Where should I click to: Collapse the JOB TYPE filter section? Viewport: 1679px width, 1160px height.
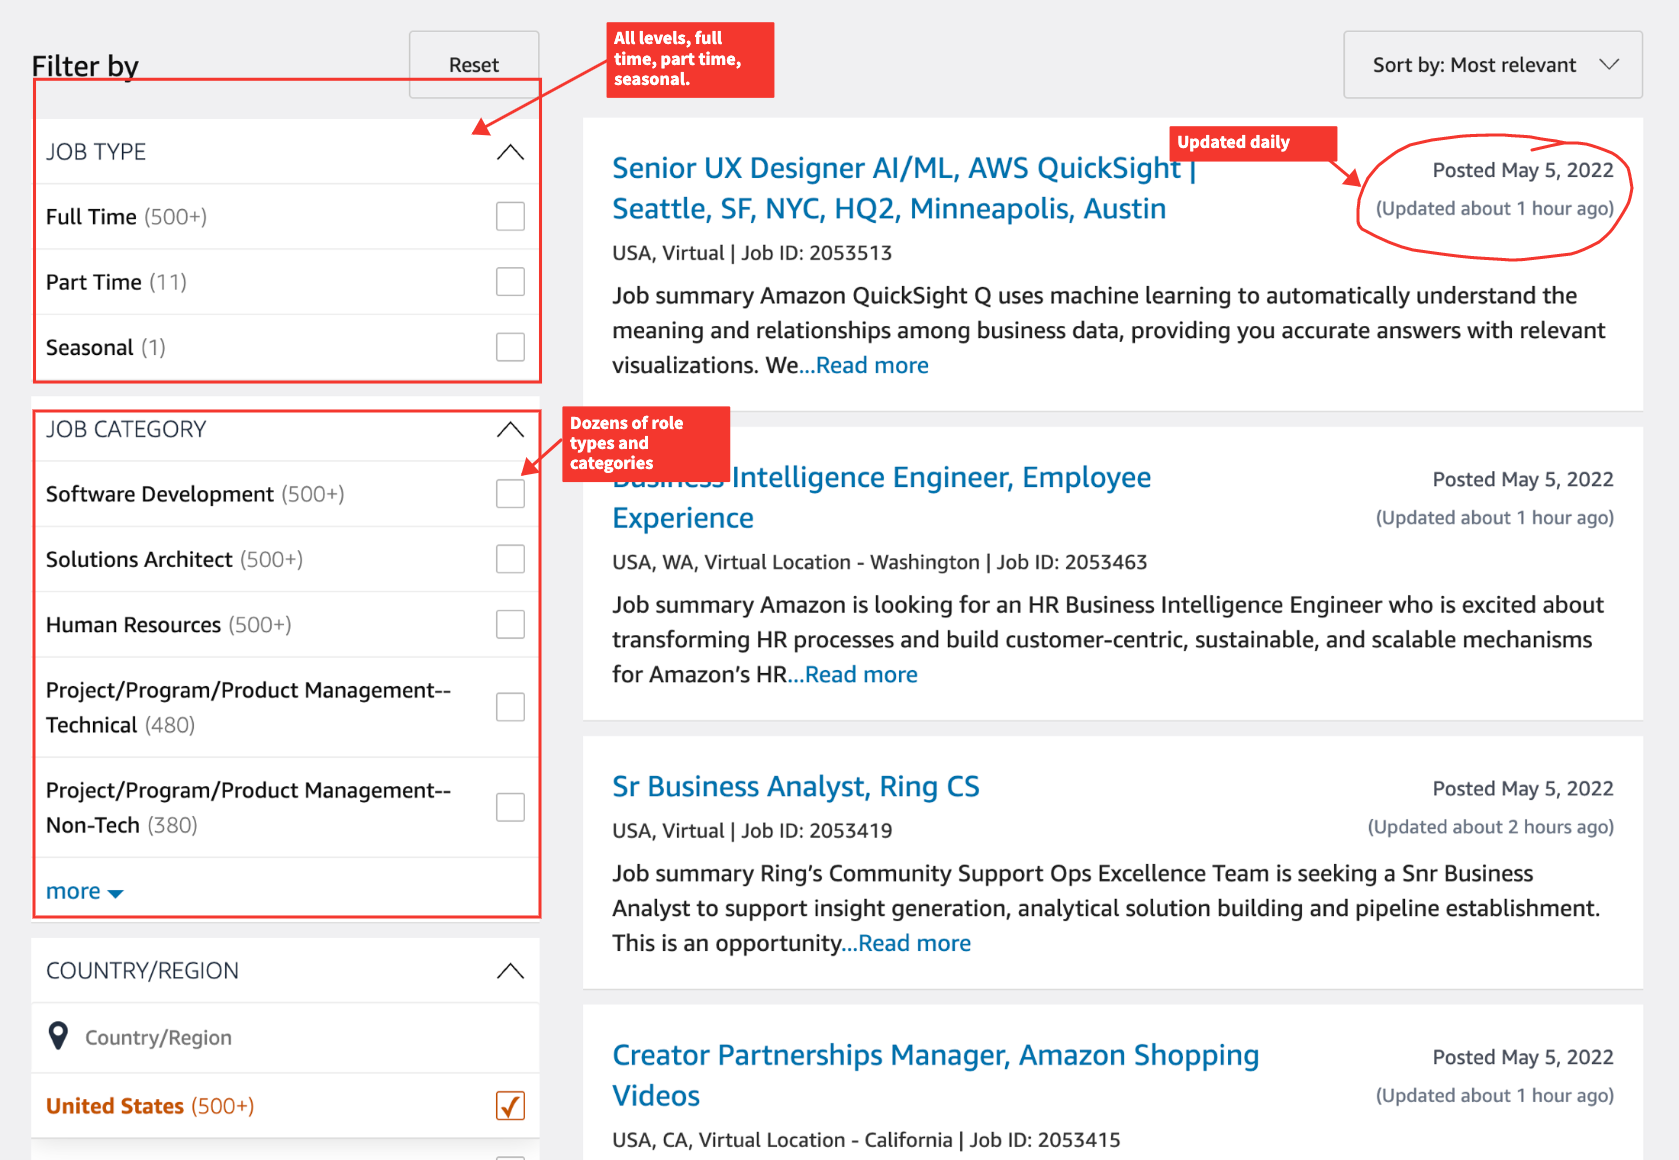[x=510, y=152]
